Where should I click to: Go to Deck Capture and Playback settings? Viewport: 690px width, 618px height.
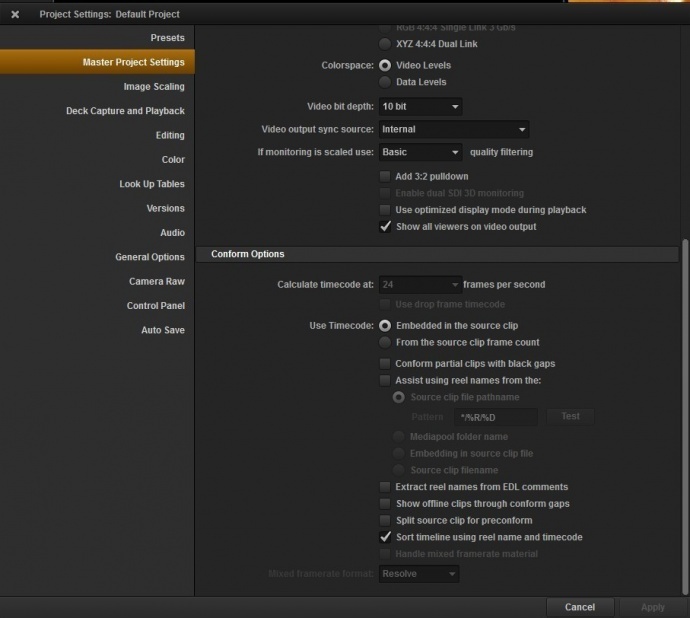[x=125, y=111]
